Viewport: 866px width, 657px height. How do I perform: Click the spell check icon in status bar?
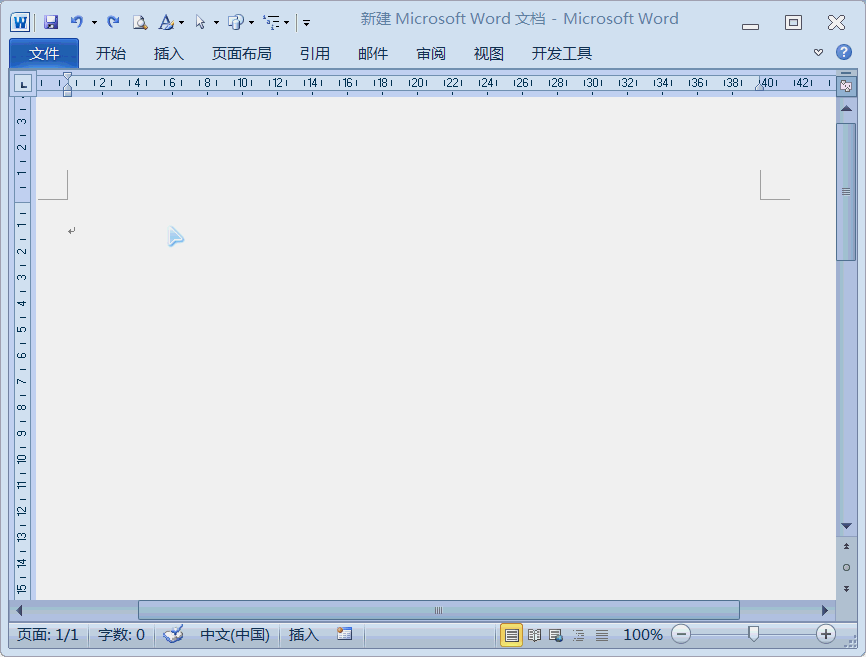(x=172, y=634)
